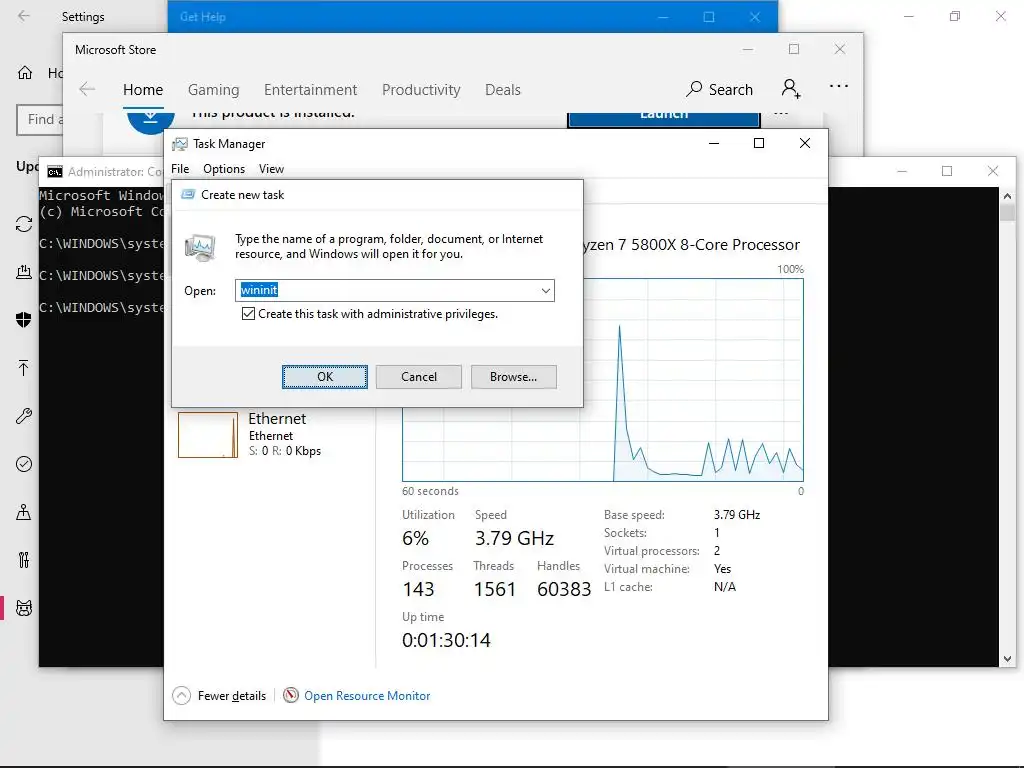Click the Settings Find a setting box
This screenshot has height=768, width=1024.
coord(40,120)
